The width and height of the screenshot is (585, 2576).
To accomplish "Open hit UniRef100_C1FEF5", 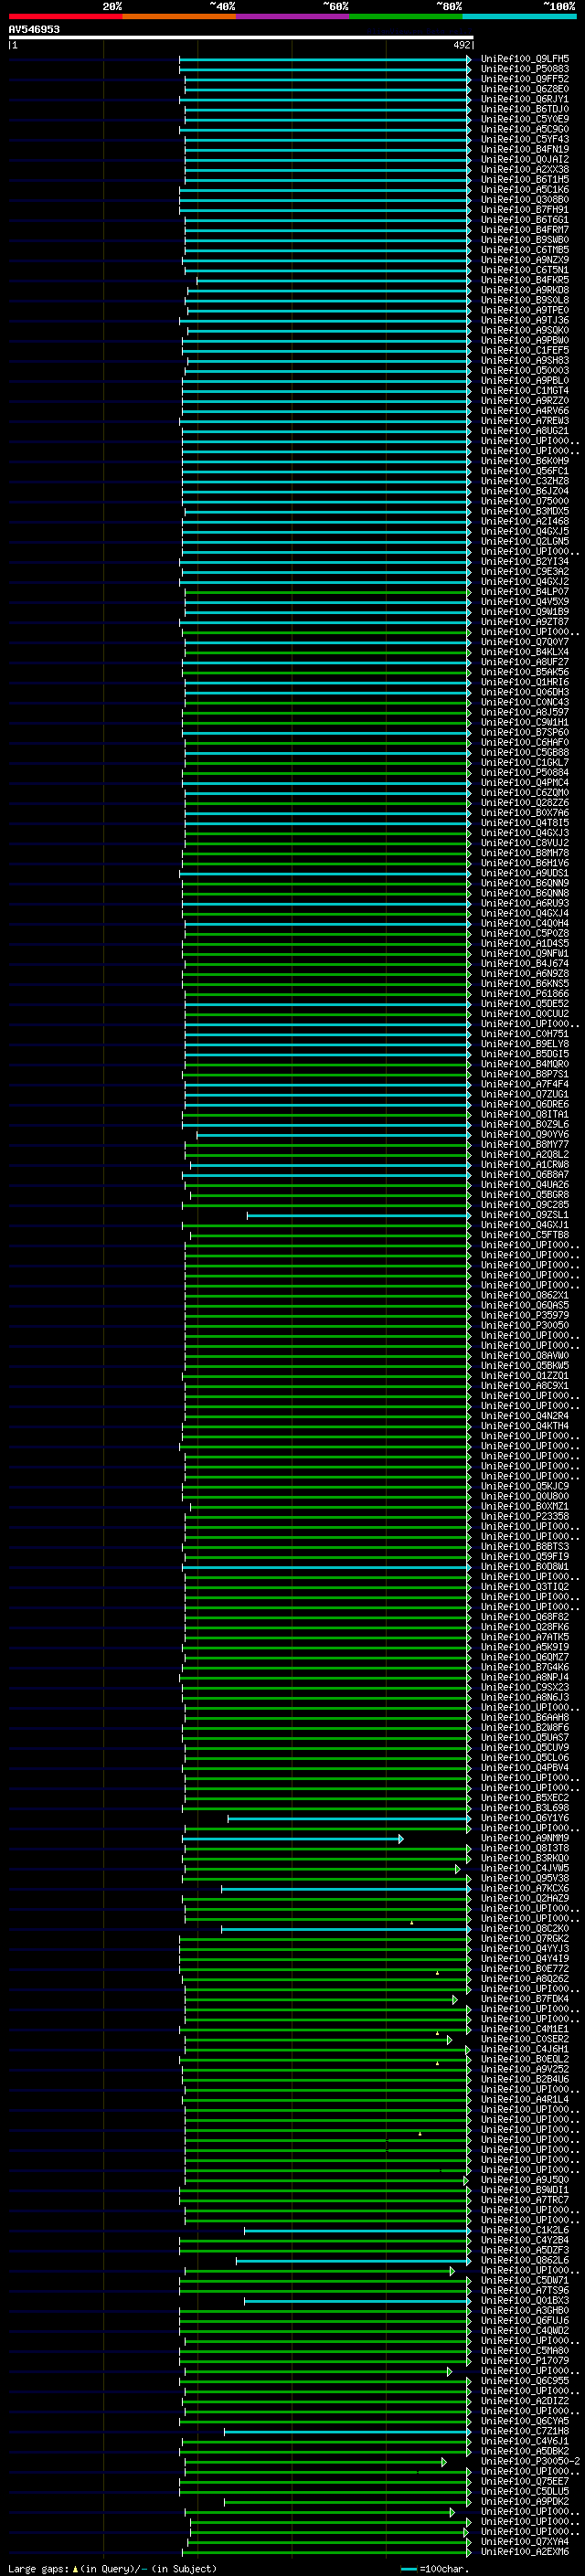I will [x=525, y=350].
